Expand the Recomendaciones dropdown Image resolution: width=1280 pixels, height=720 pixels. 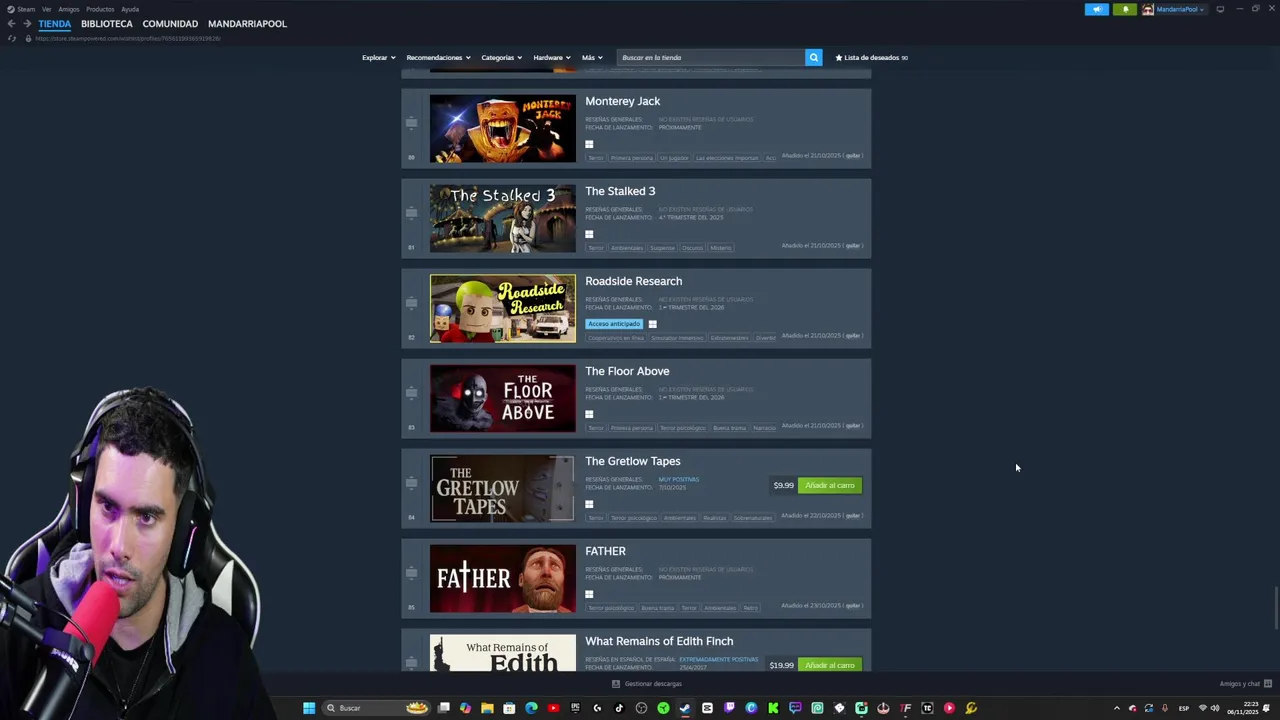click(438, 58)
